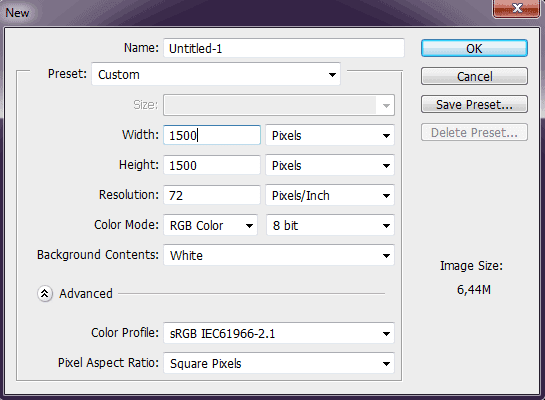
Task: Open Background Contents White dropdown
Action: tap(279, 255)
